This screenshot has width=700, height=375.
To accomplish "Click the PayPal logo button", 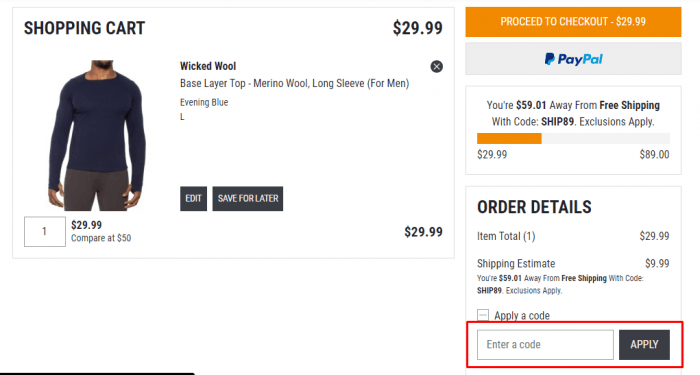I will [573, 58].
